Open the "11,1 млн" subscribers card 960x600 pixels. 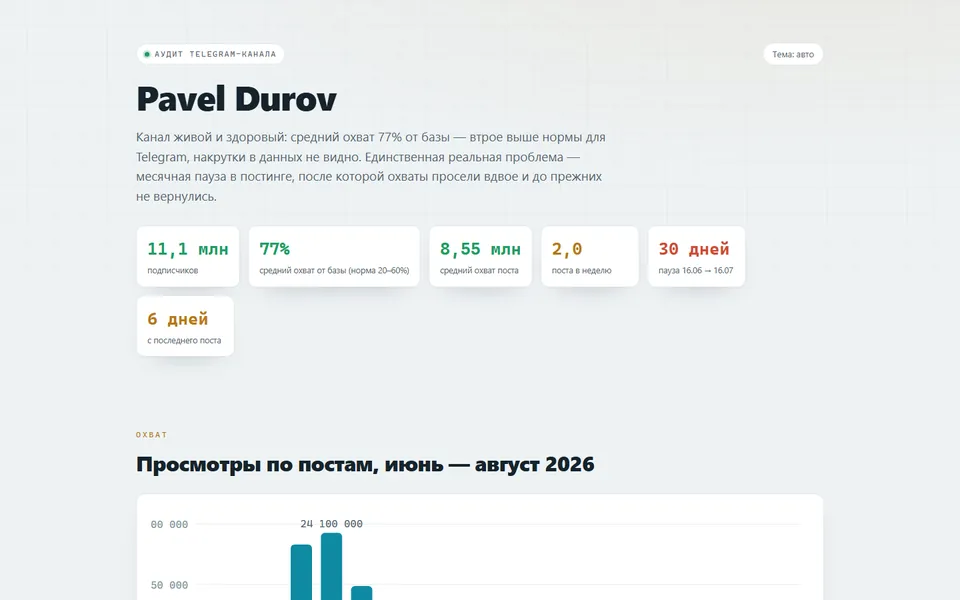[188, 256]
